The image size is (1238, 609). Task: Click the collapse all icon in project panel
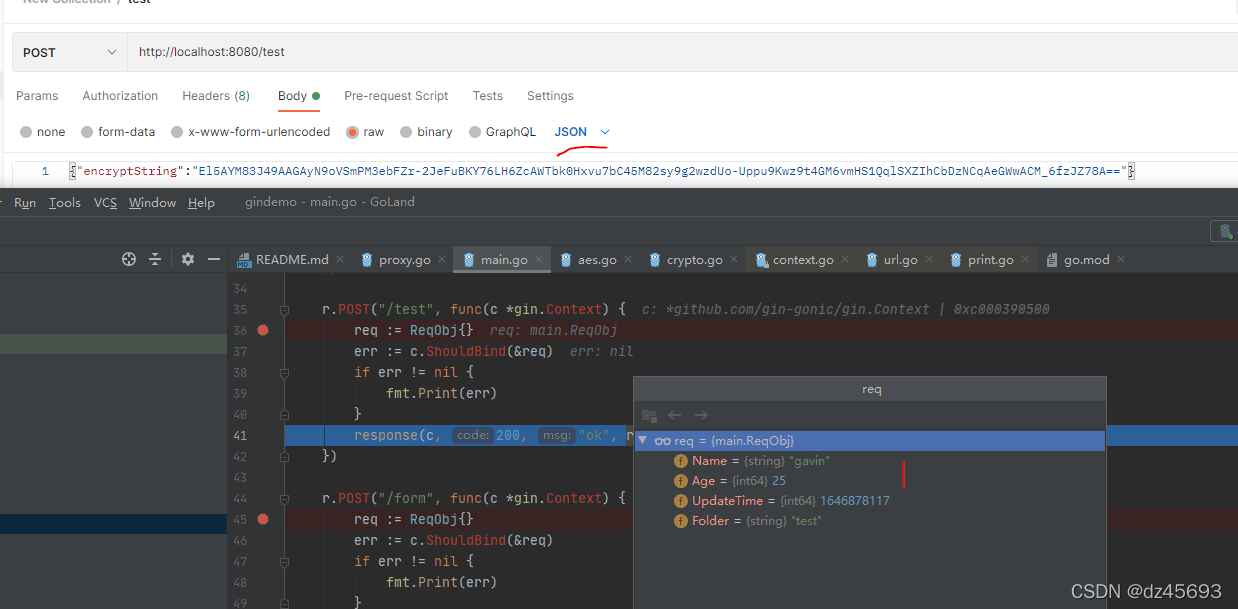click(x=155, y=259)
